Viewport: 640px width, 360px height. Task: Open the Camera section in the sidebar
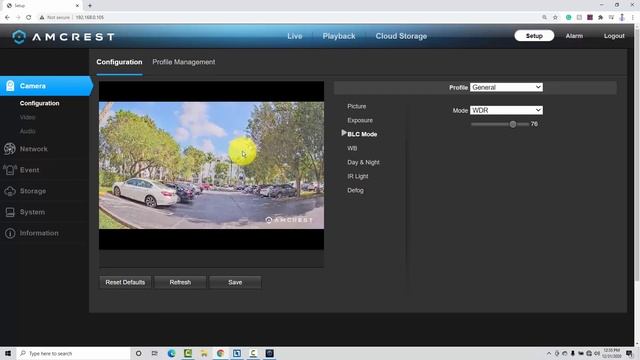[46, 86]
